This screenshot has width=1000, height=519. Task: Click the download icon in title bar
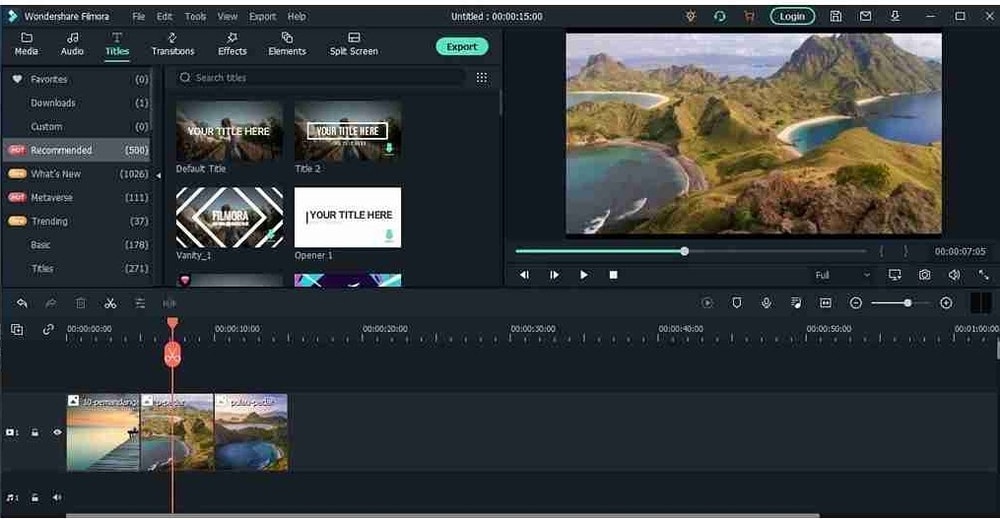[x=895, y=17]
